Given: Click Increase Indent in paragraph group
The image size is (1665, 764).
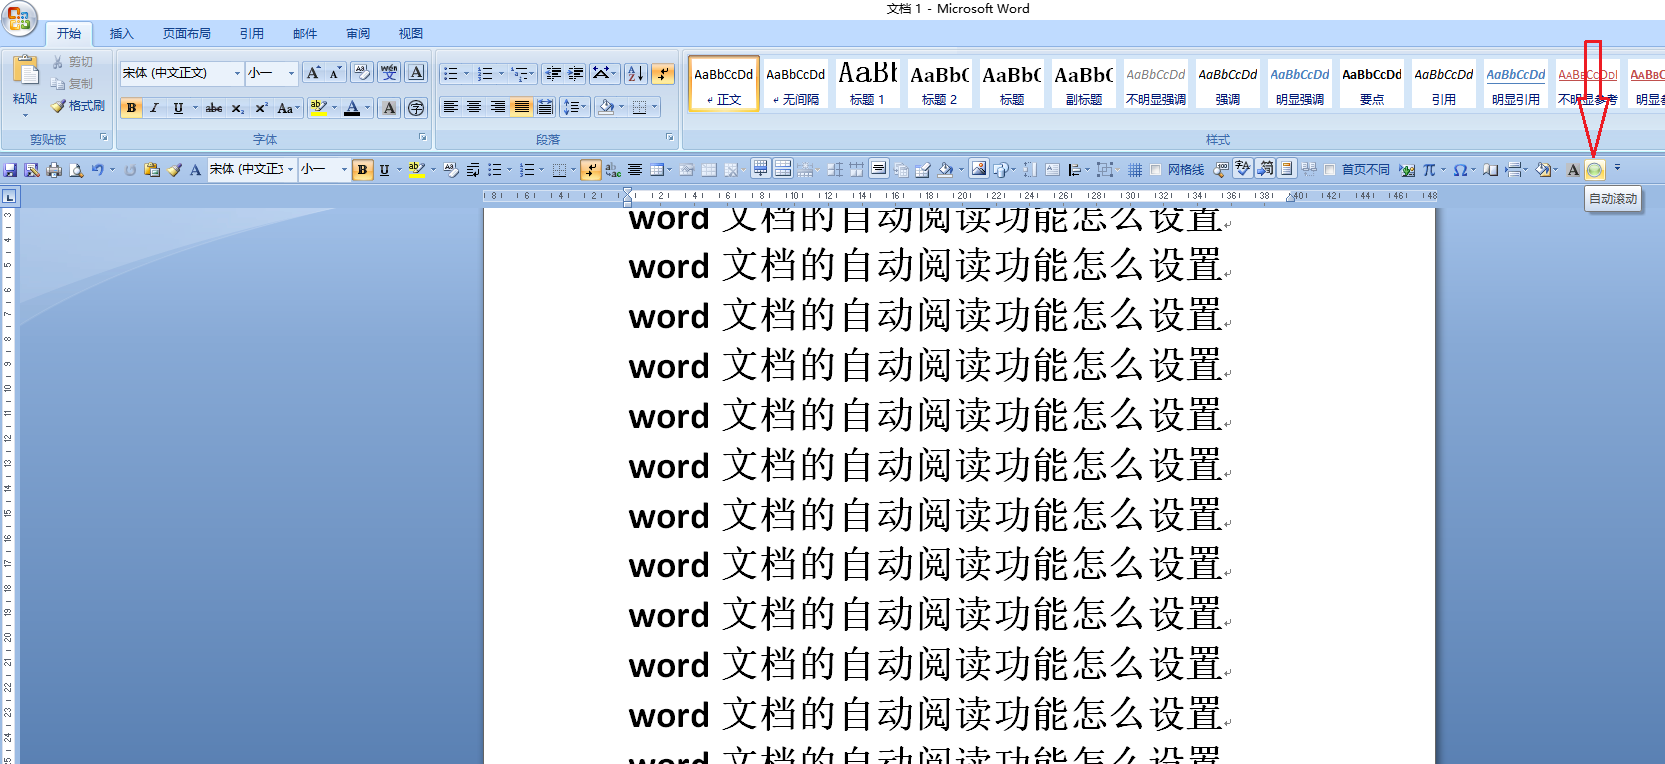Looking at the screenshot, I should (x=576, y=74).
